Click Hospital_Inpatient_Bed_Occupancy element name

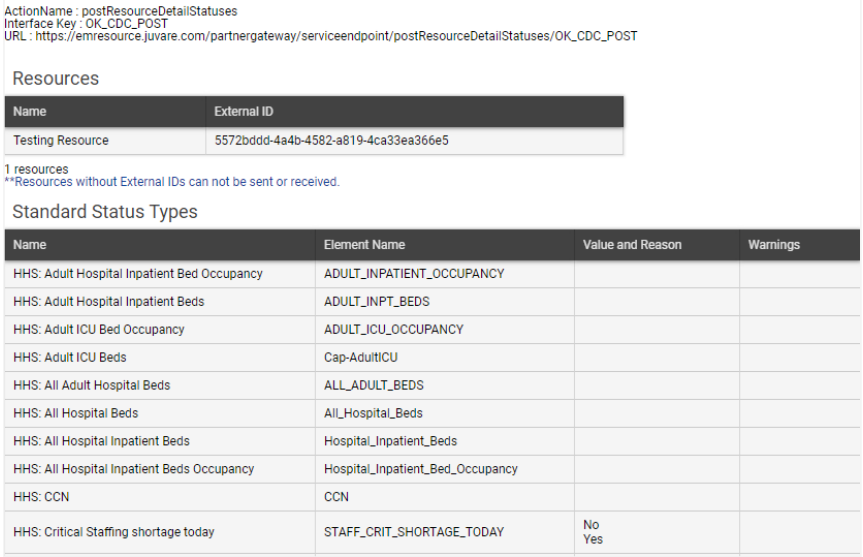[420, 469]
